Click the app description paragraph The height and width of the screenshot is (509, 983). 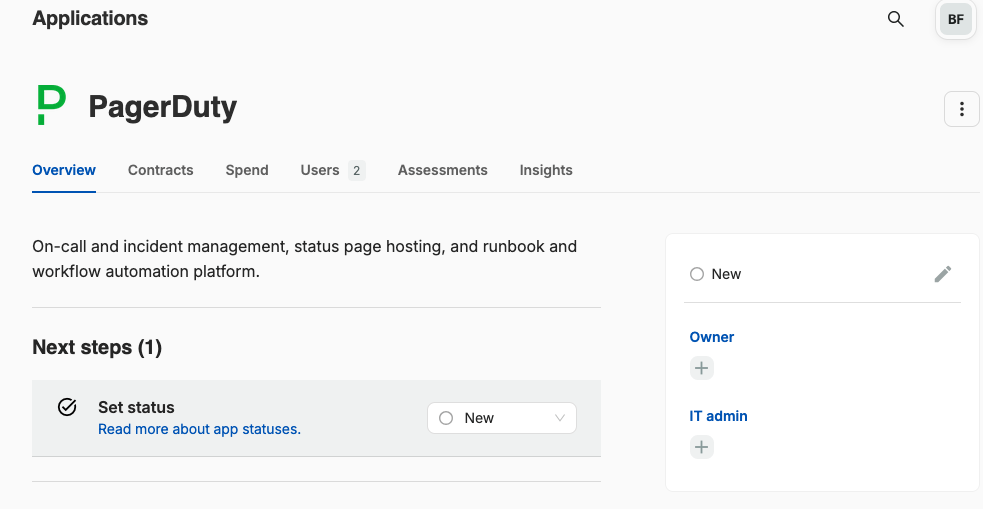tap(305, 259)
